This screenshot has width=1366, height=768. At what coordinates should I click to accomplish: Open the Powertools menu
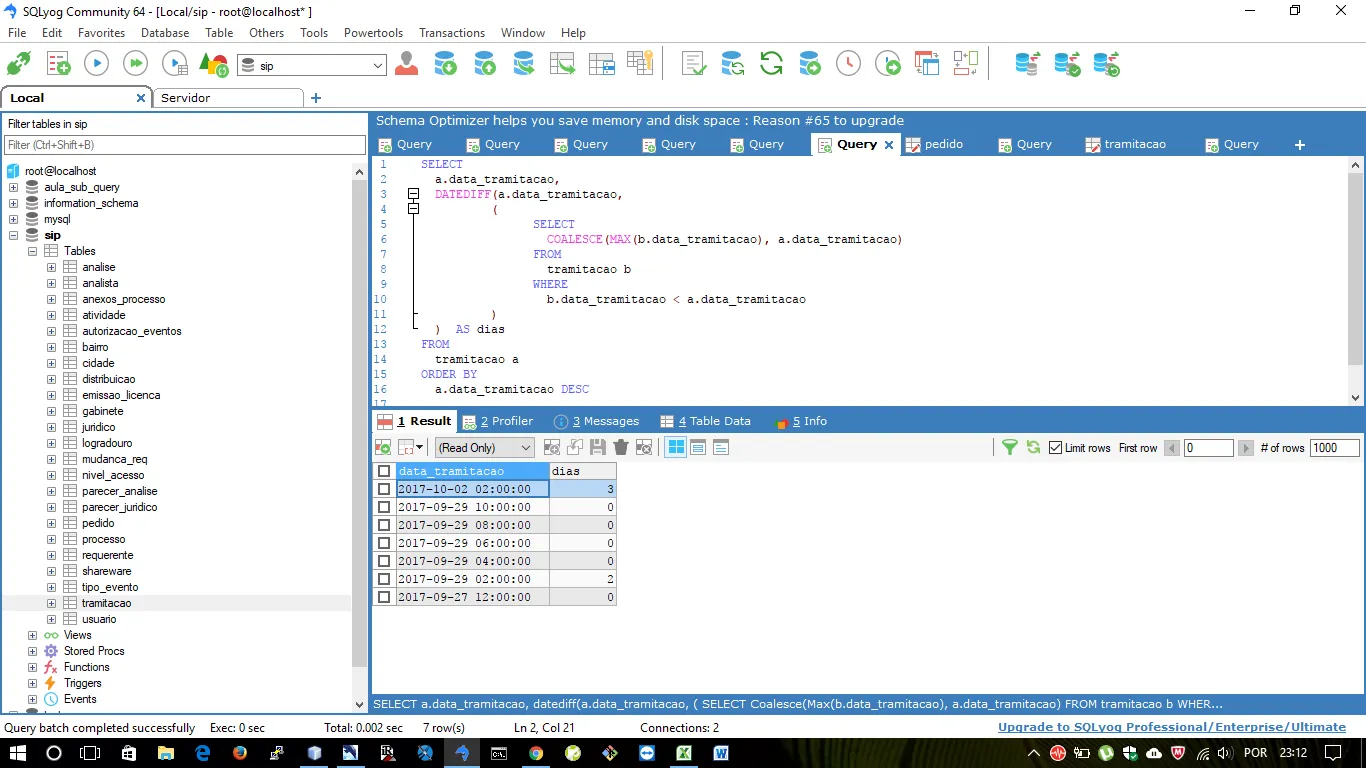point(372,33)
